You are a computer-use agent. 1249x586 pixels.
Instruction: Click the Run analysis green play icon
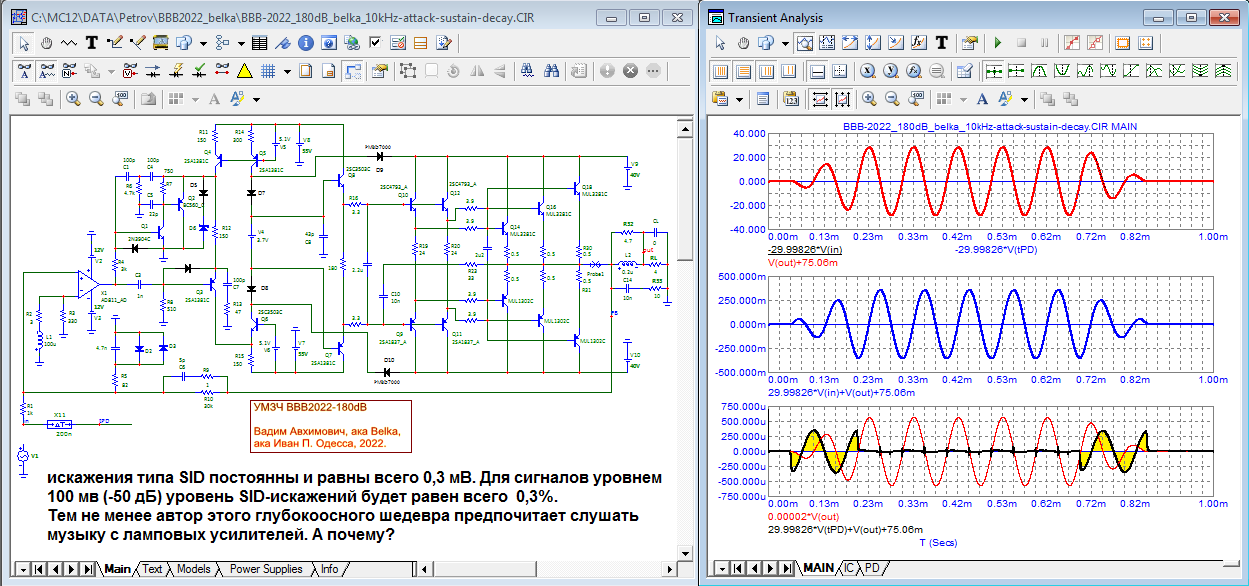point(997,43)
